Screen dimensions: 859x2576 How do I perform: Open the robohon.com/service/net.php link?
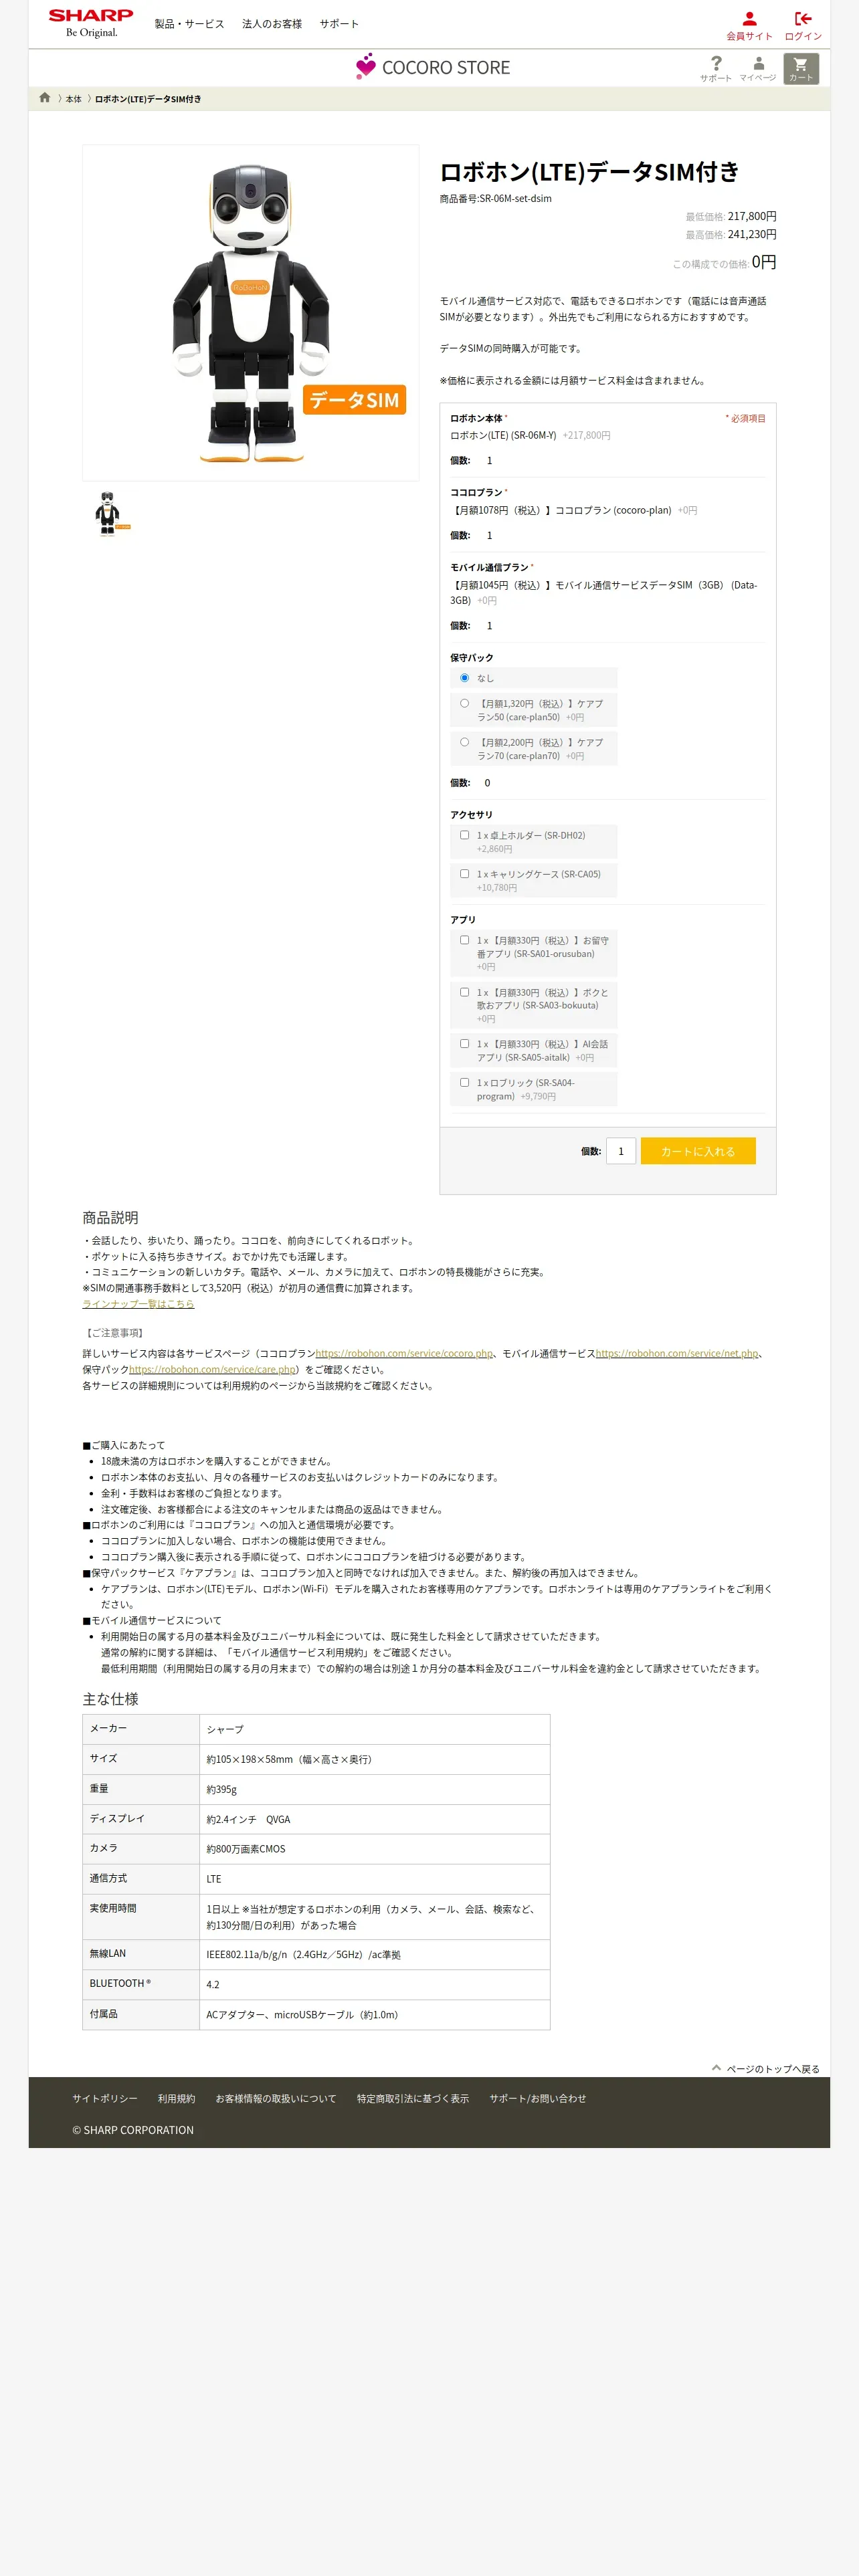tap(677, 1353)
